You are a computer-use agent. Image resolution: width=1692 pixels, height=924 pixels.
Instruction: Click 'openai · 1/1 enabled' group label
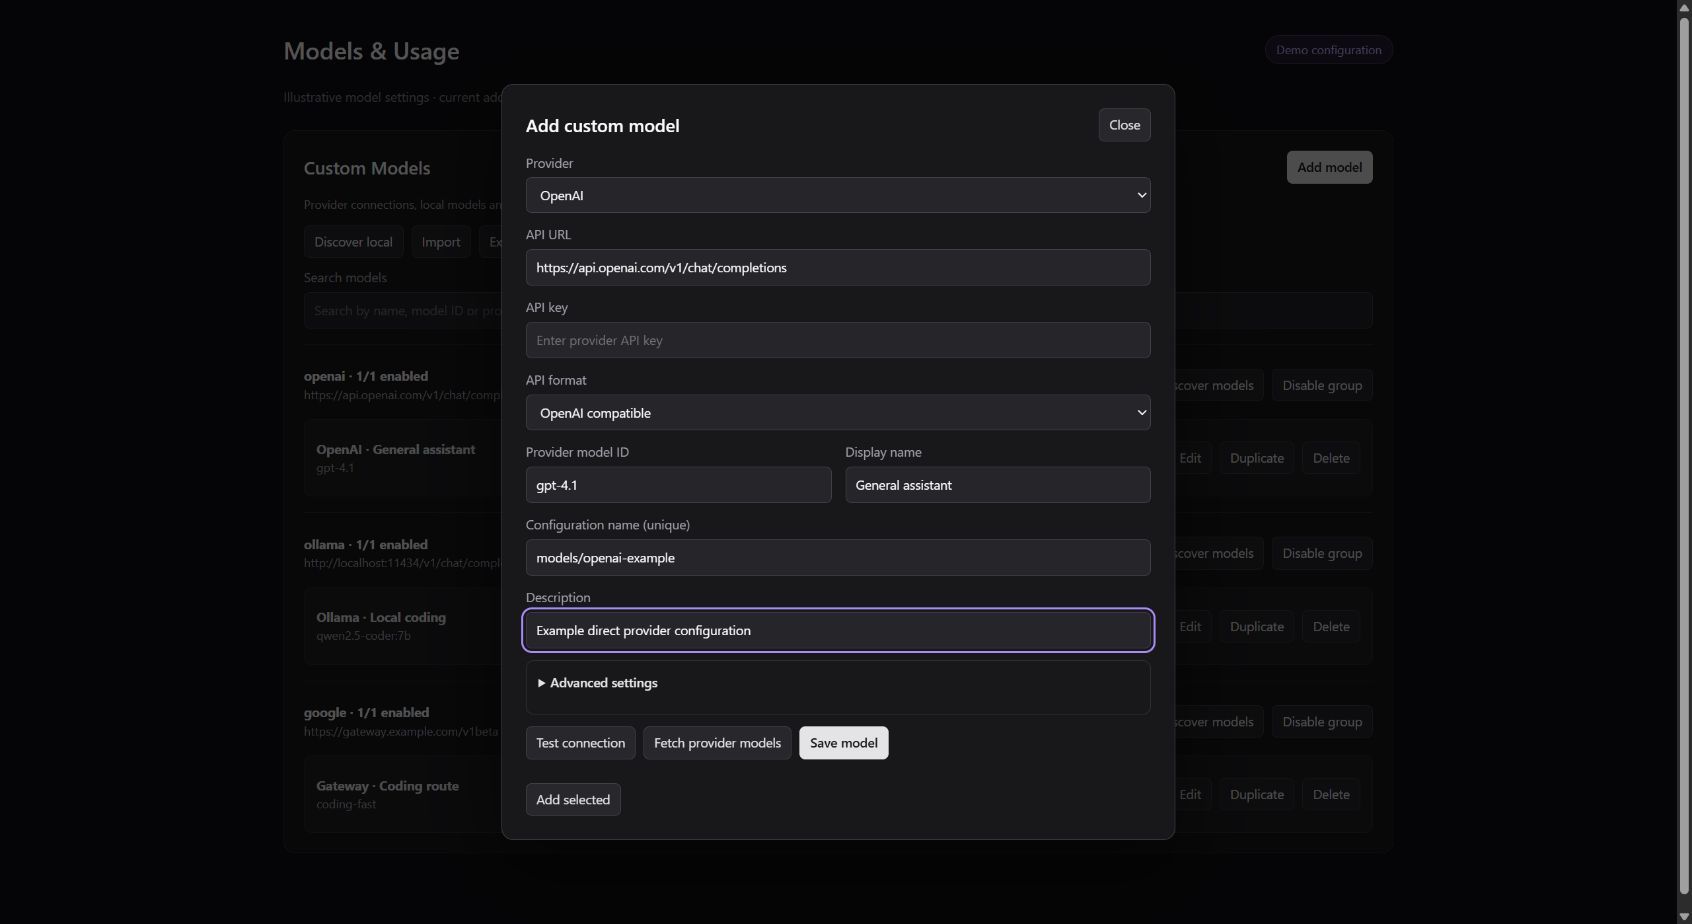click(x=366, y=376)
